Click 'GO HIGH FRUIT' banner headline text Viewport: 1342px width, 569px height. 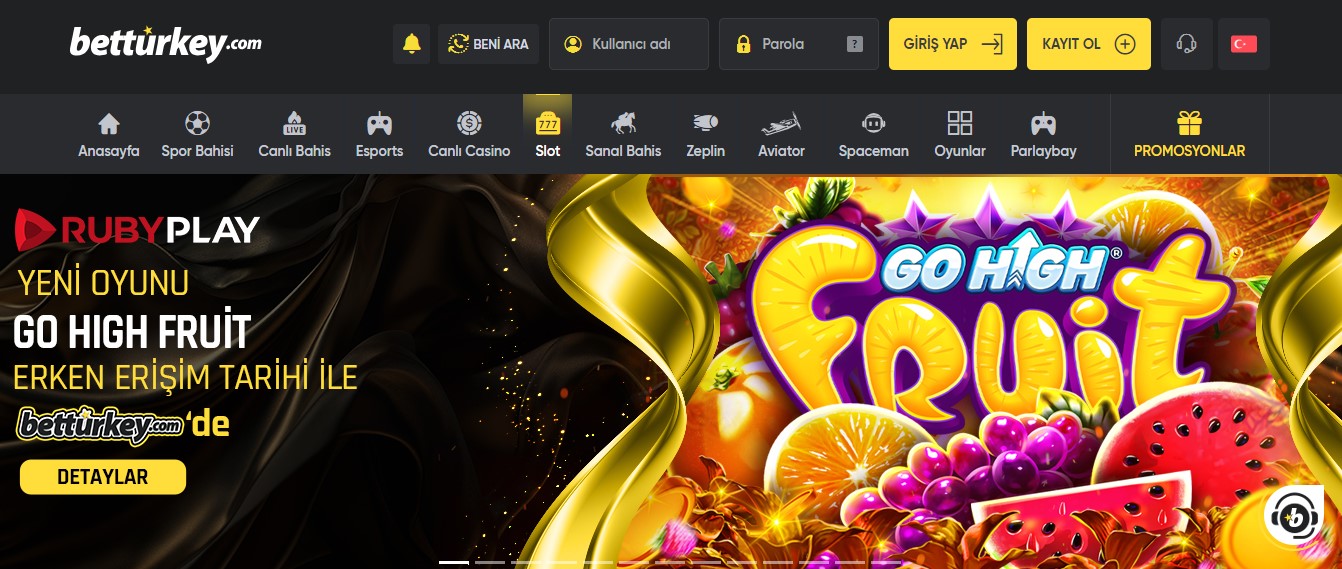pos(131,332)
